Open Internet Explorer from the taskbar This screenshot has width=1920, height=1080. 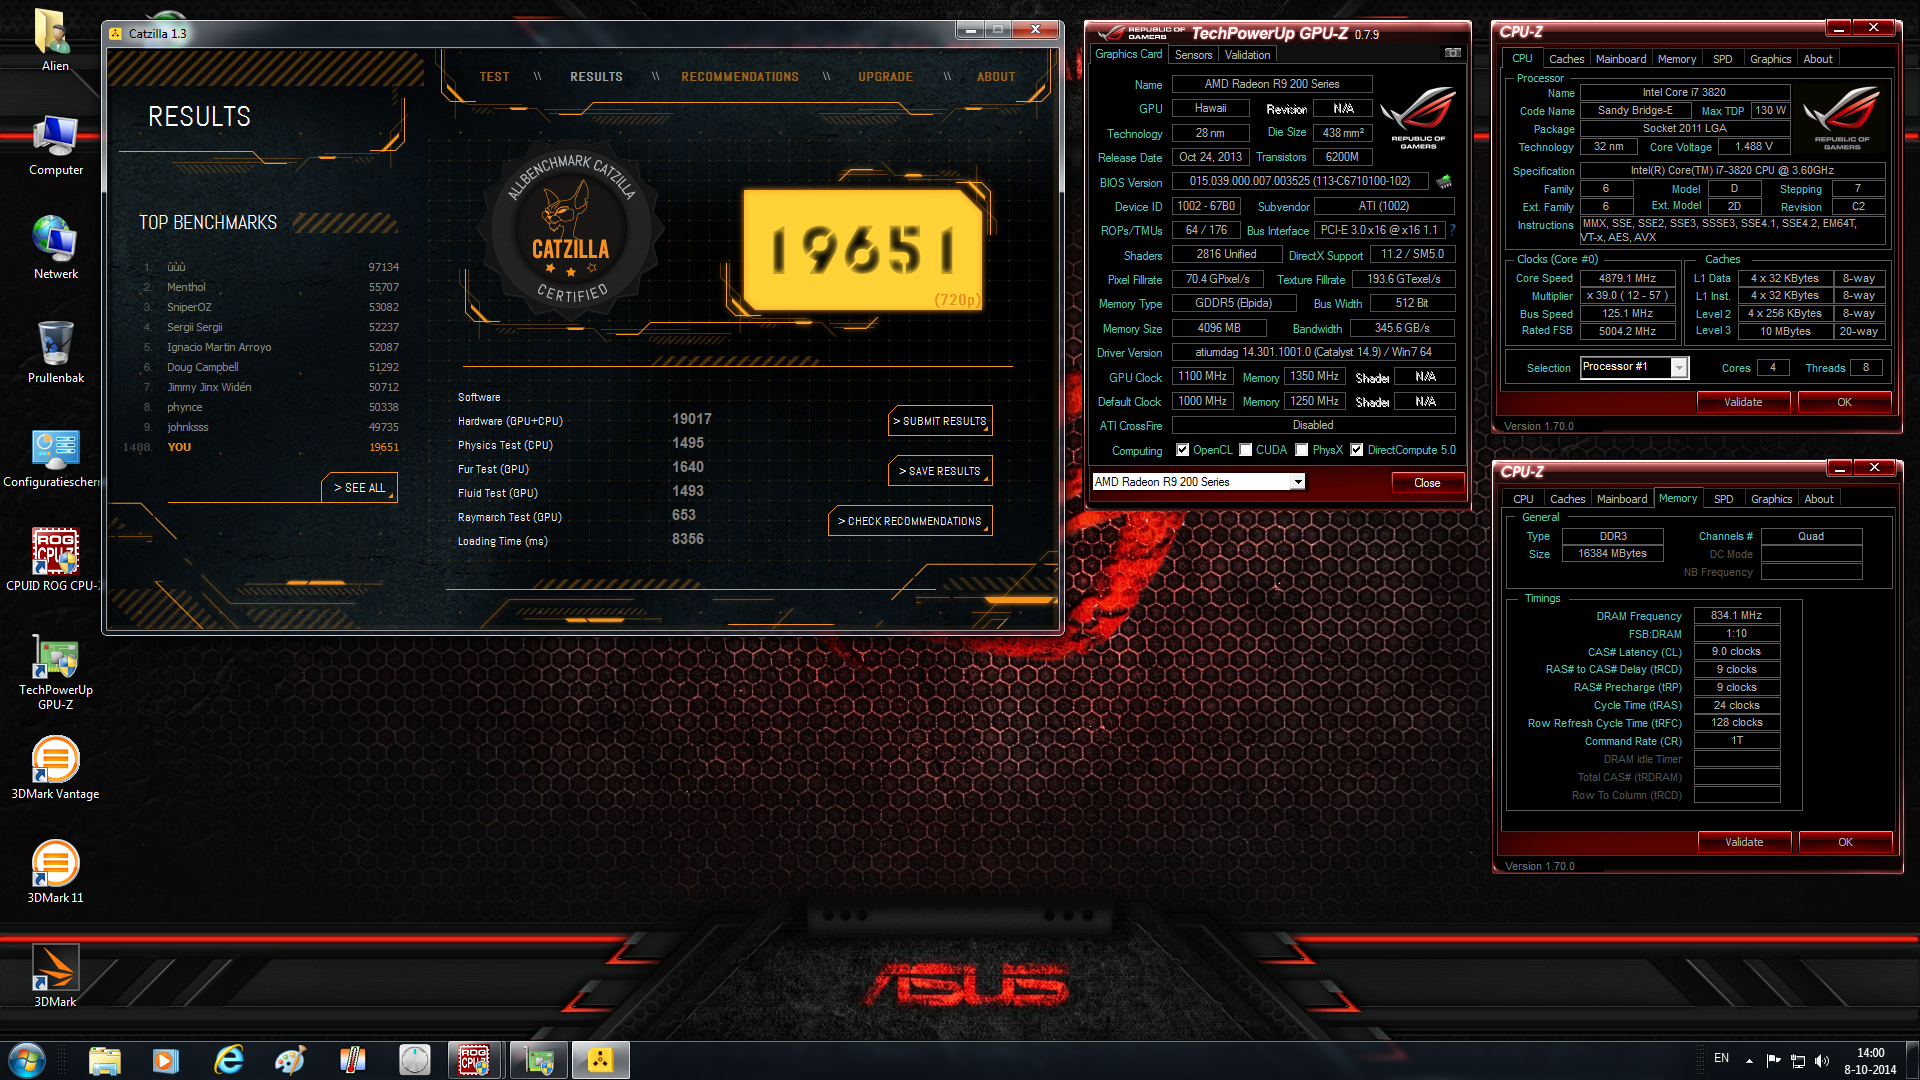point(229,1060)
